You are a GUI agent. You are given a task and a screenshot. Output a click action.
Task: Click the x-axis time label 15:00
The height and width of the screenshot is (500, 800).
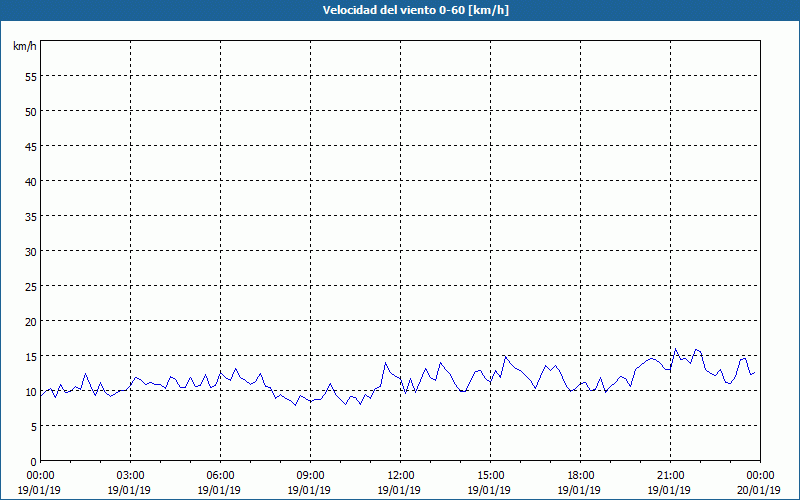click(491, 476)
